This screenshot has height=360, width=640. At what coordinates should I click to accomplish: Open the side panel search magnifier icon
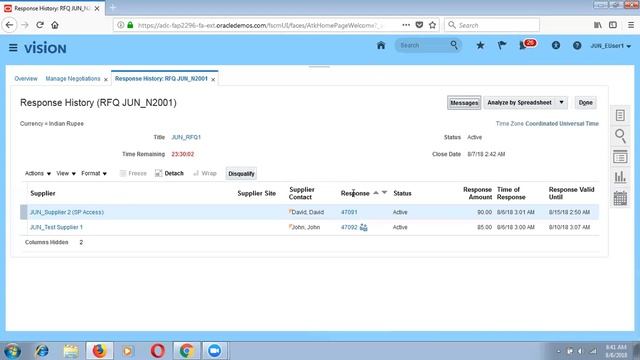tap(620, 136)
